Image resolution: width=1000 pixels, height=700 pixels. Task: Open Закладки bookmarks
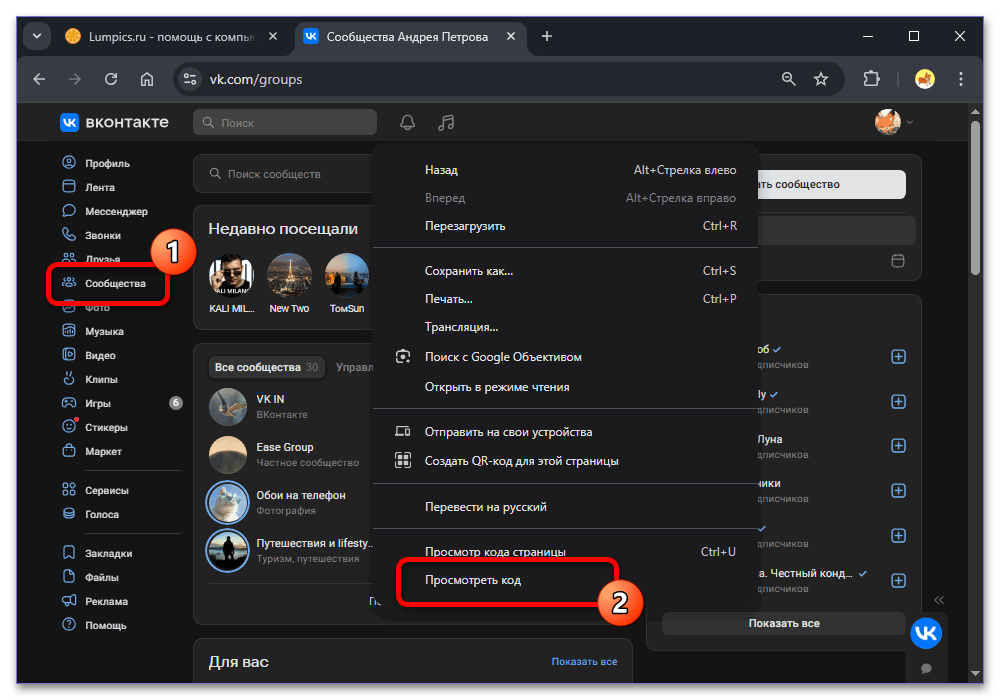click(97, 553)
